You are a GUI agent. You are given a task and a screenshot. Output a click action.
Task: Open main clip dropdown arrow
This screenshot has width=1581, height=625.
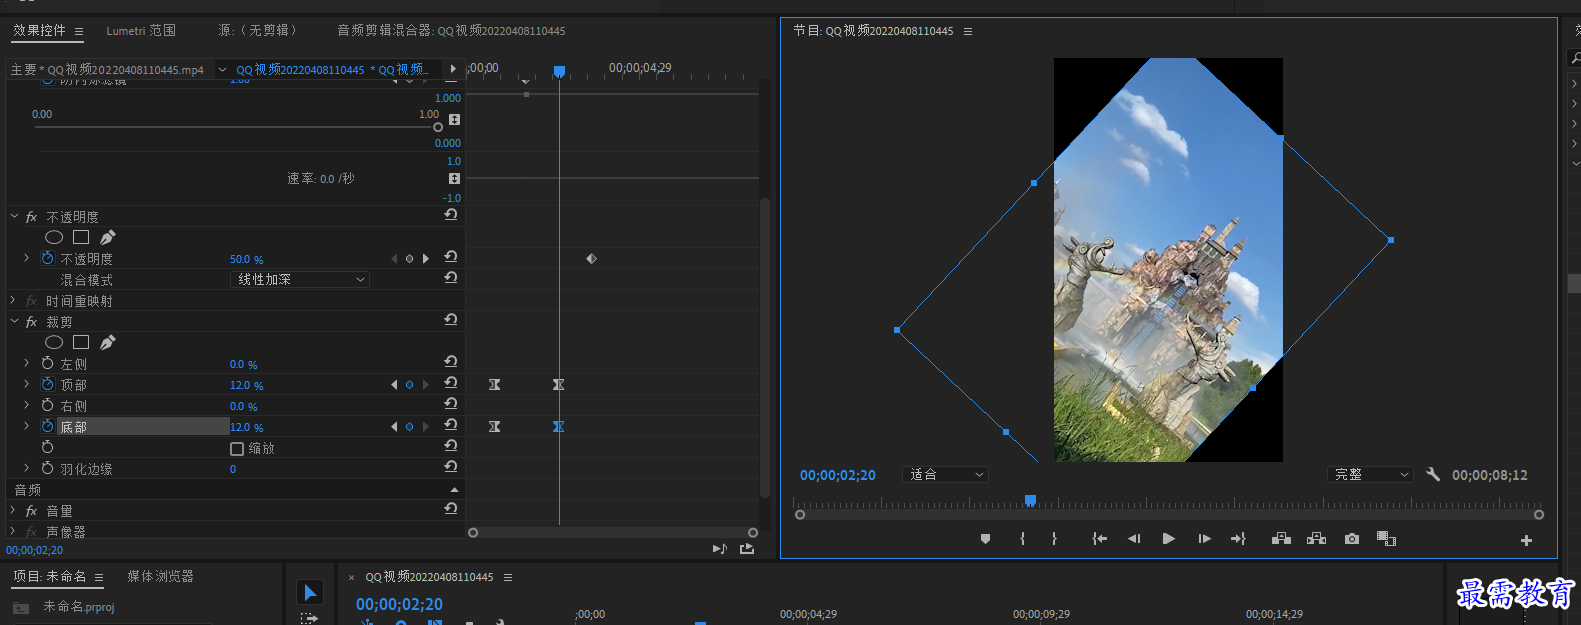[222, 70]
